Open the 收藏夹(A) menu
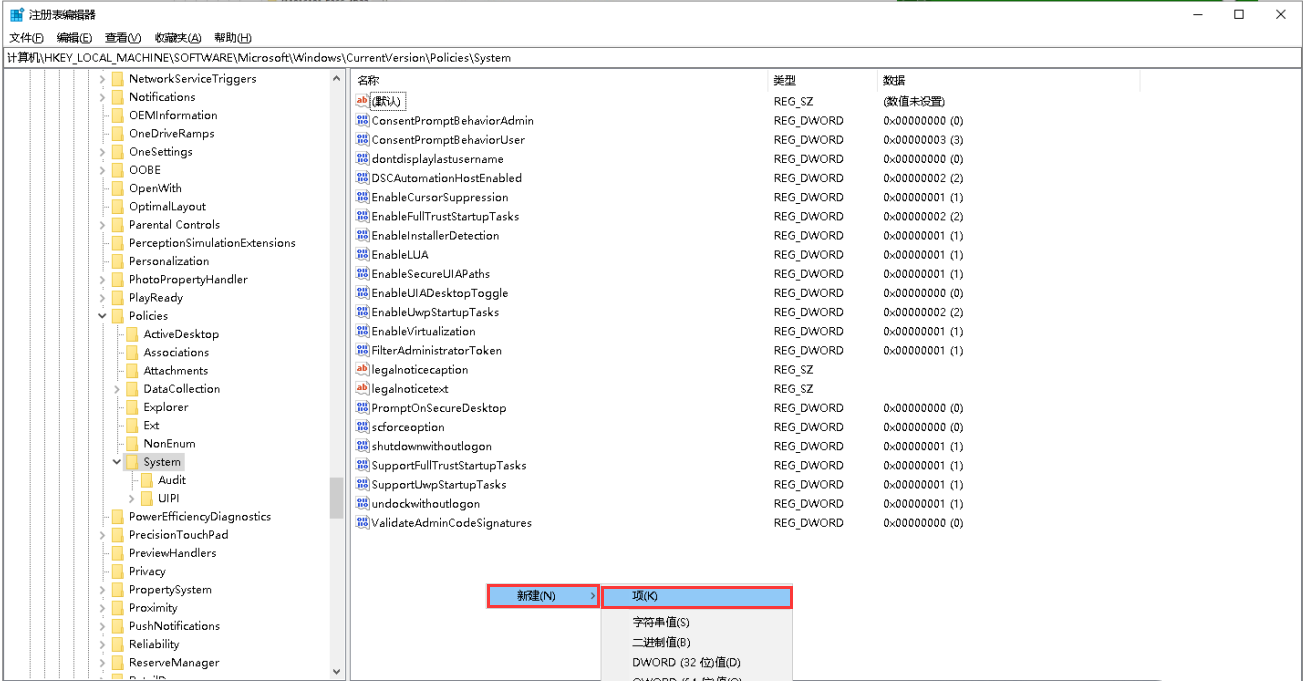The height and width of the screenshot is (681, 1305). [177, 38]
